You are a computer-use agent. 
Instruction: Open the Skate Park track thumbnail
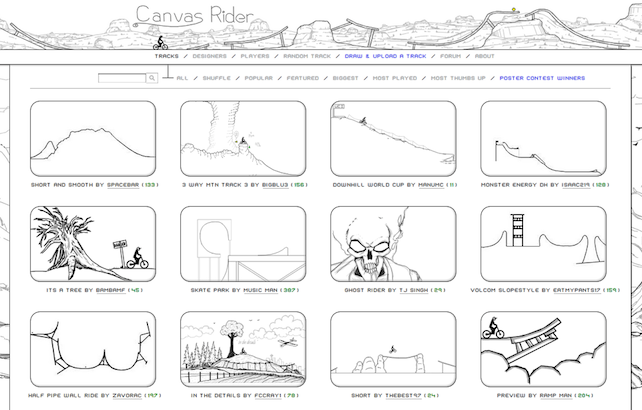pos(243,243)
